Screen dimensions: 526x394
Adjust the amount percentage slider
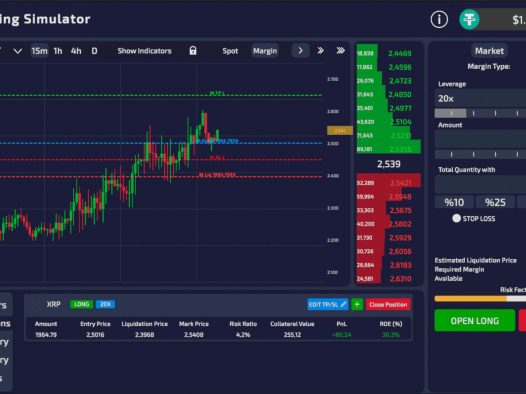pyautogui.click(x=480, y=155)
